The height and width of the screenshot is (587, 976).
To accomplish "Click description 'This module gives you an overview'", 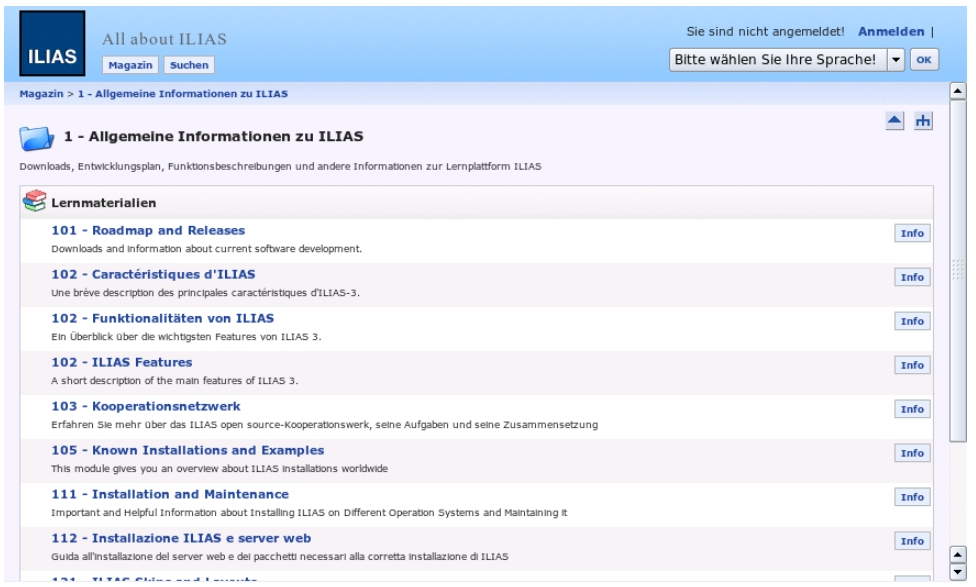I will click(x=219, y=469).
